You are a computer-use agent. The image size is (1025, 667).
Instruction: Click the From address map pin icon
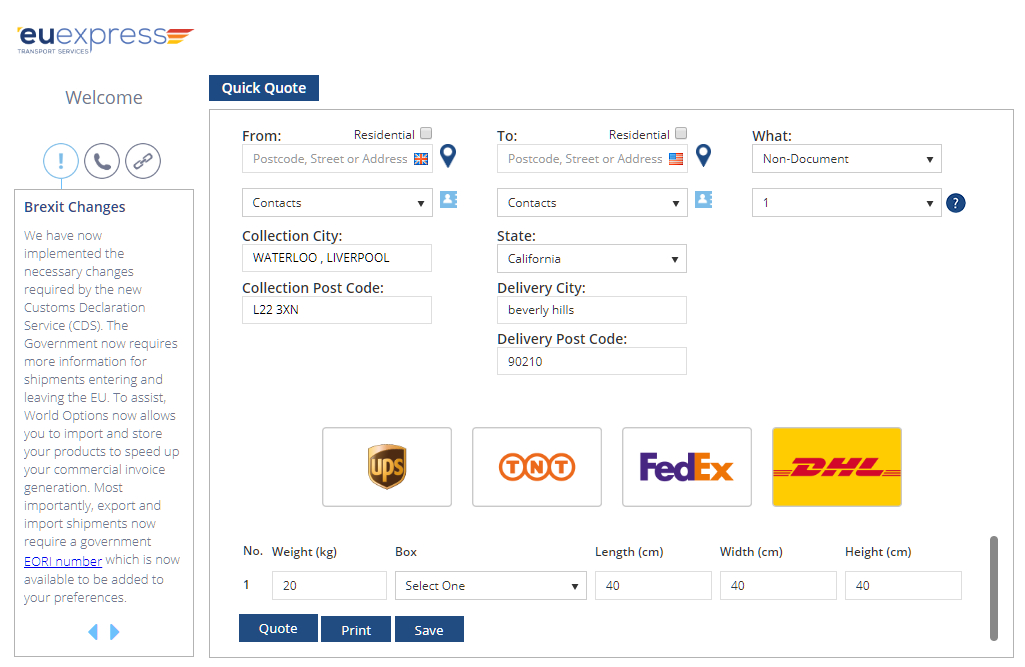click(x=448, y=156)
